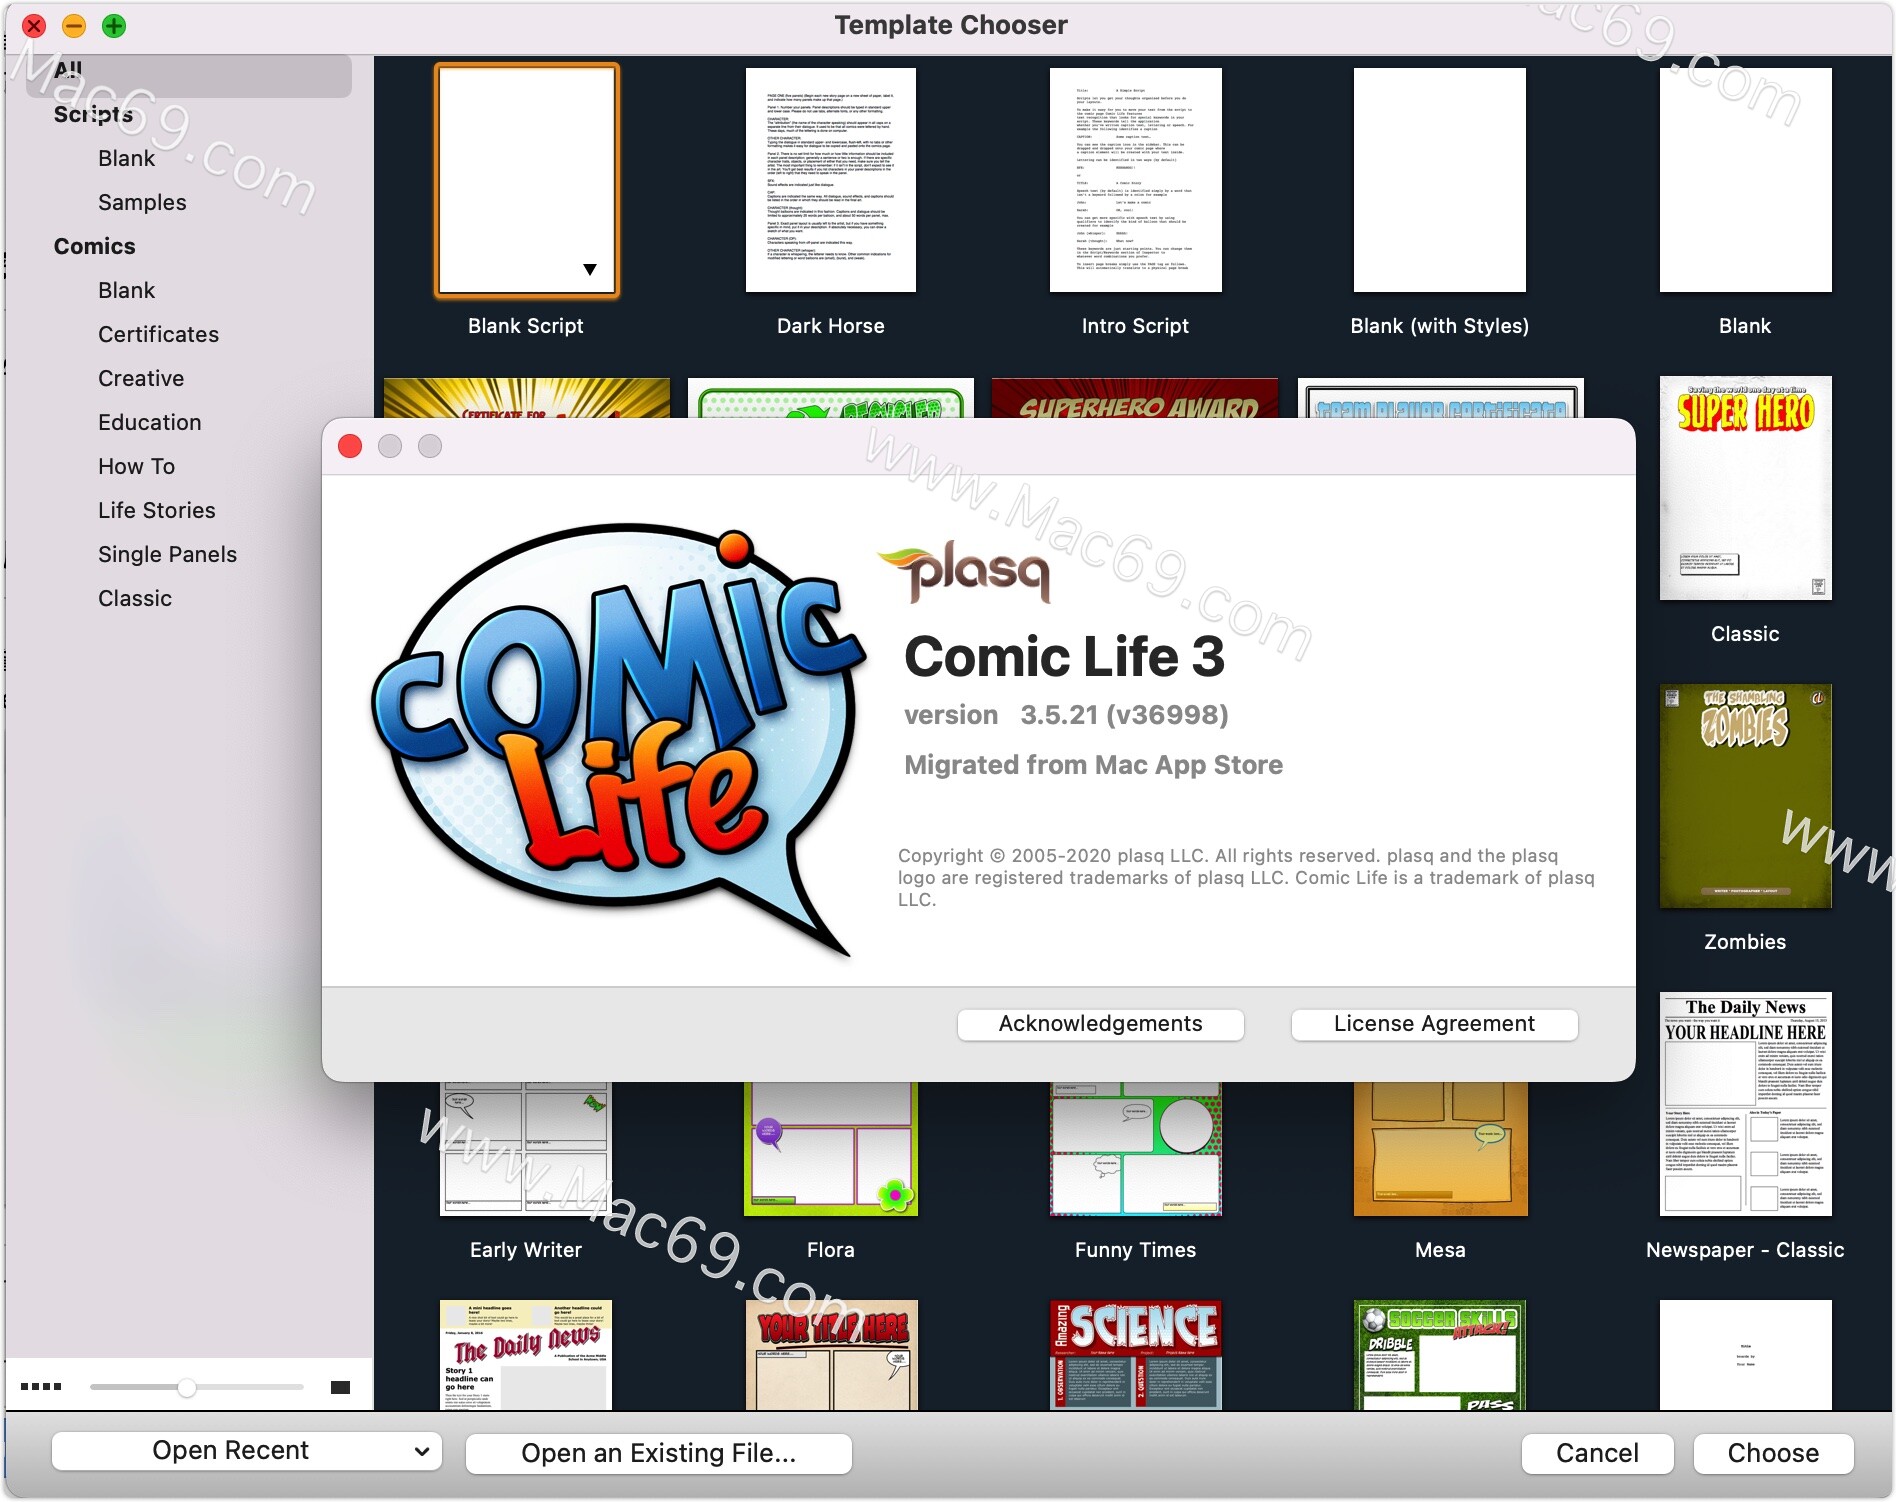This screenshot has width=1896, height=1502.
Task: Select the Blank Script template thumbnail
Action: coord(526,181)
